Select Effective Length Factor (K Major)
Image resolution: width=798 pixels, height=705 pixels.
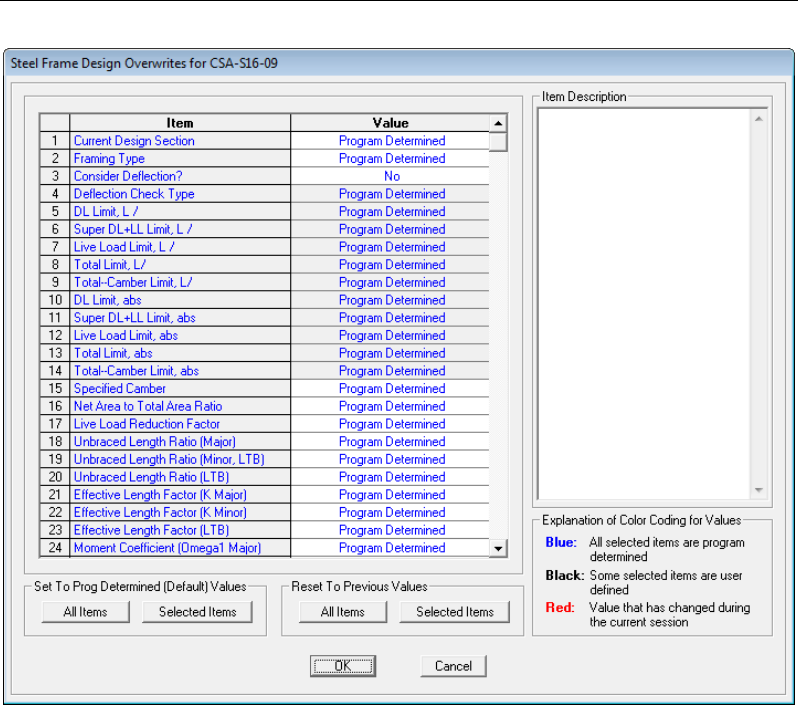point(180,495)
